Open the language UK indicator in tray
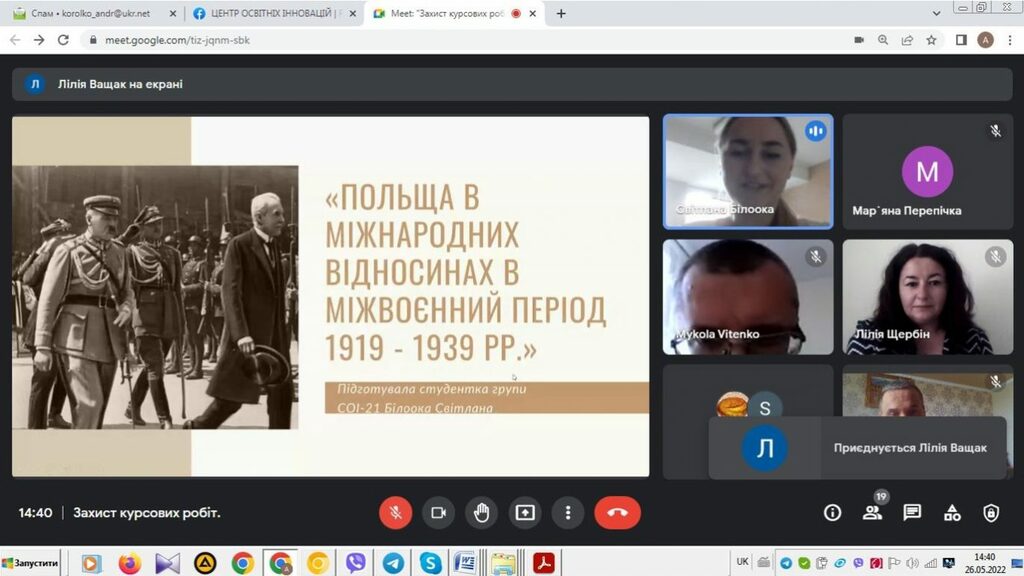Viewport: 1024px width, 576px height. [742, 562]
